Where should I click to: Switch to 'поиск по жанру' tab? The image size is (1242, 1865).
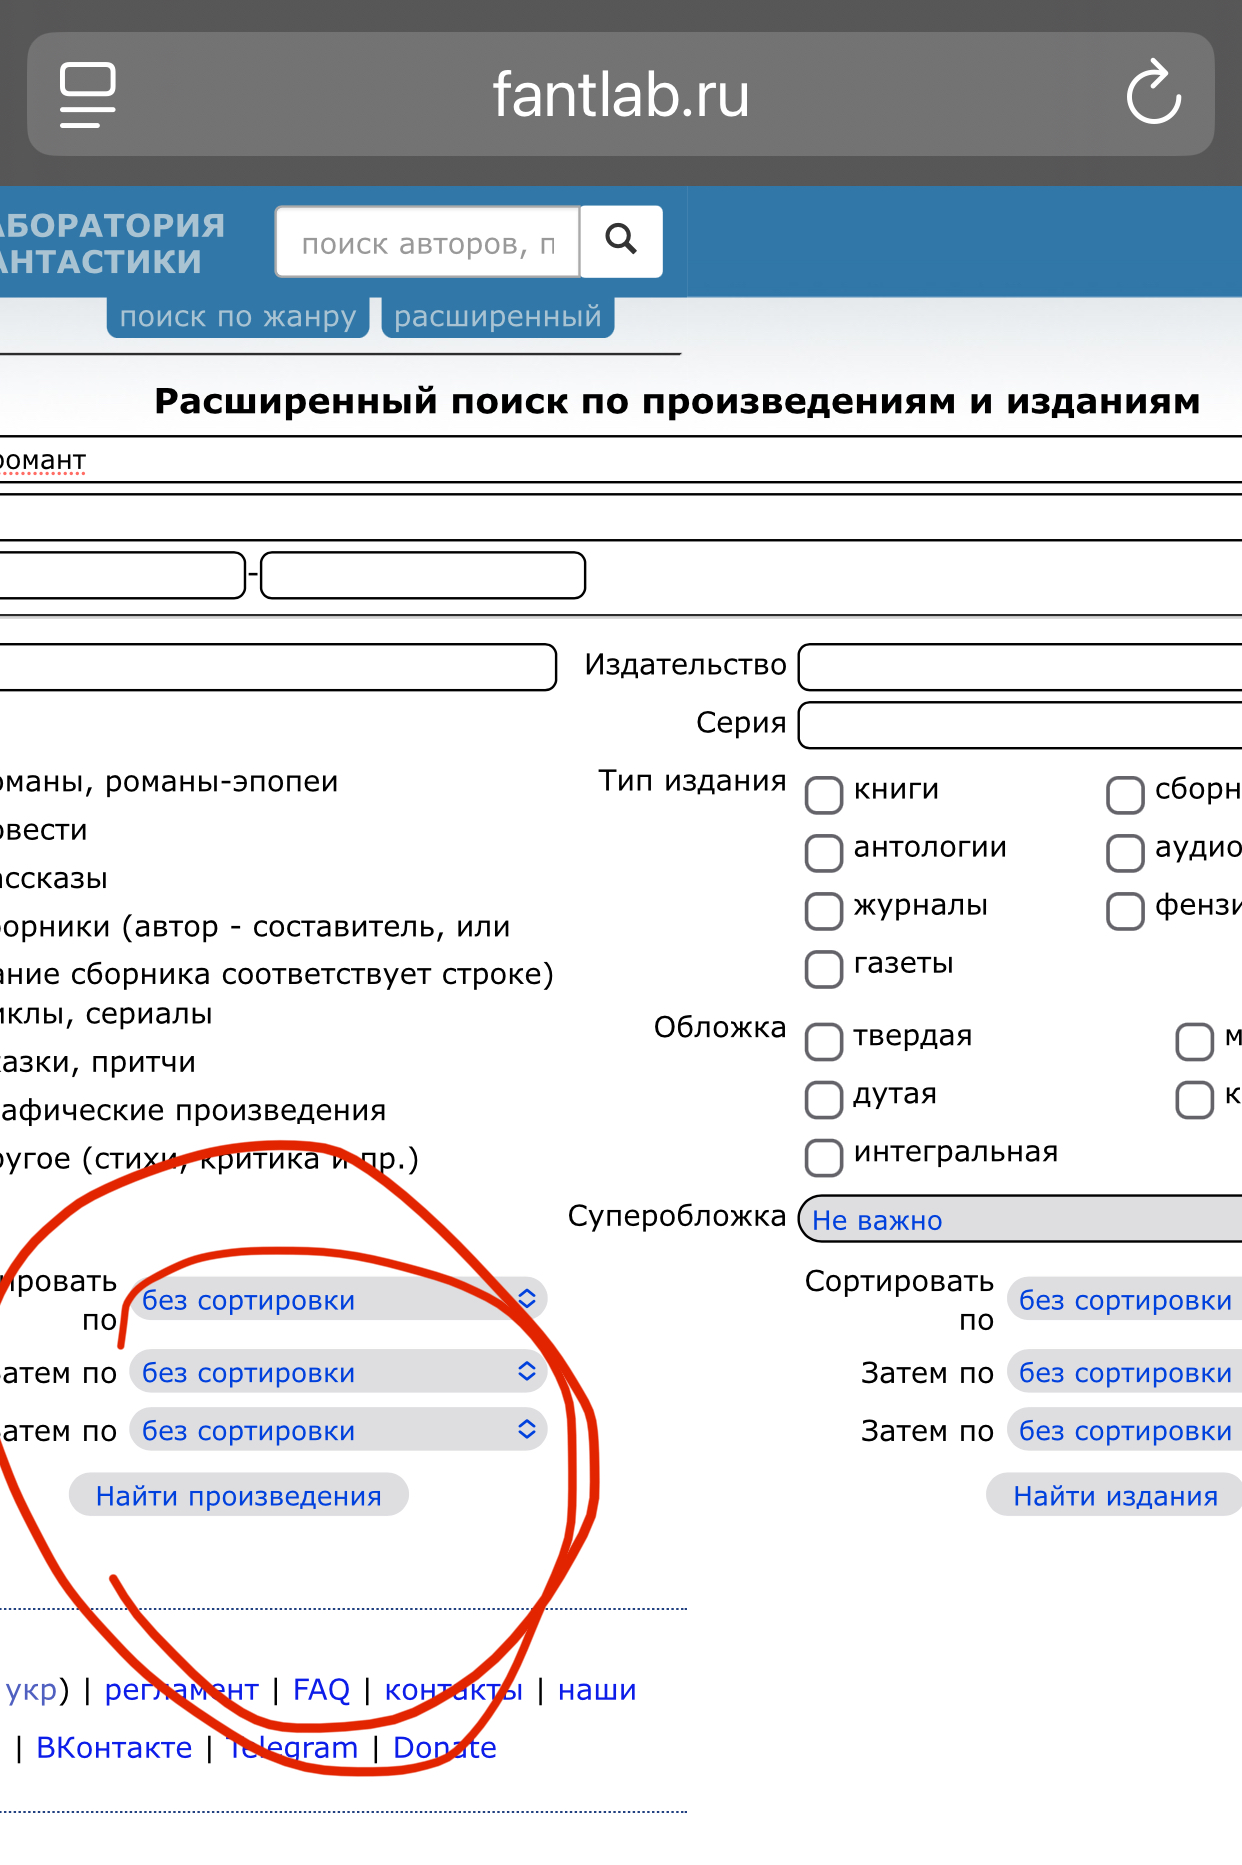click(x=238, y=317)
